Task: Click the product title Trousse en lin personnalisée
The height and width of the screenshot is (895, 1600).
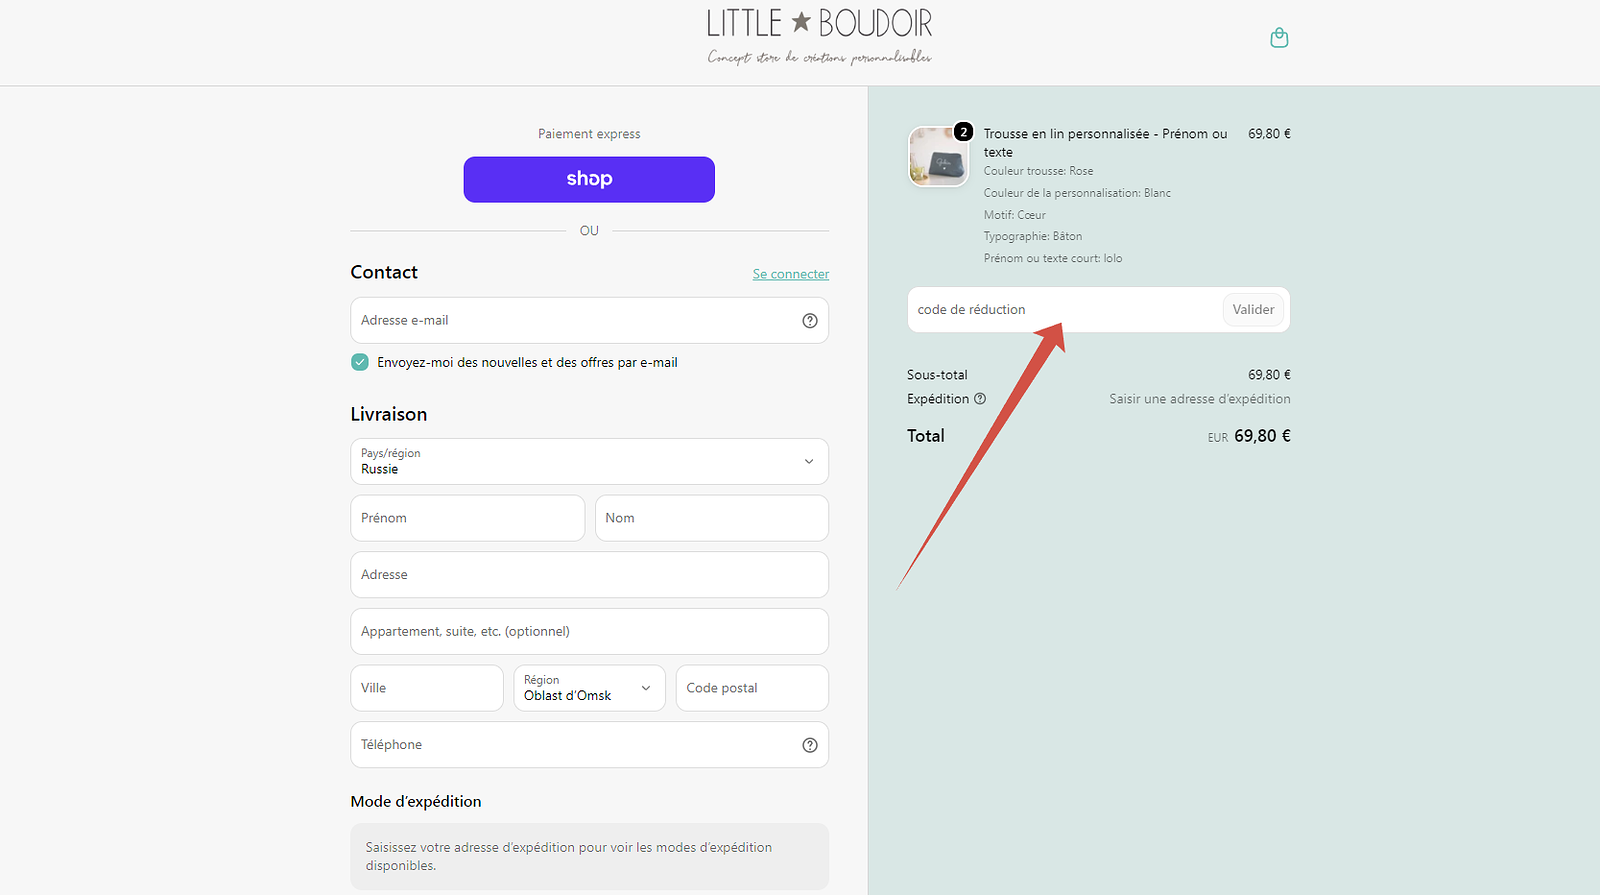Action: point(1105,143)
